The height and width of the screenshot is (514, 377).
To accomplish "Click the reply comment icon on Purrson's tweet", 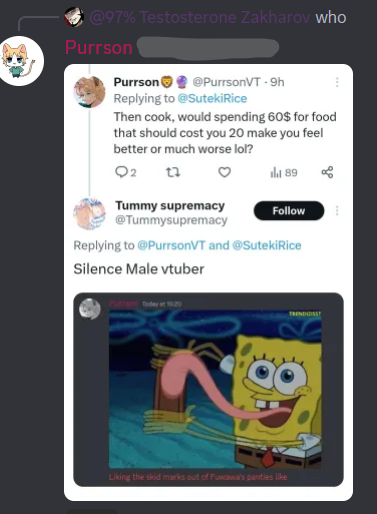I will click(121, 172).
